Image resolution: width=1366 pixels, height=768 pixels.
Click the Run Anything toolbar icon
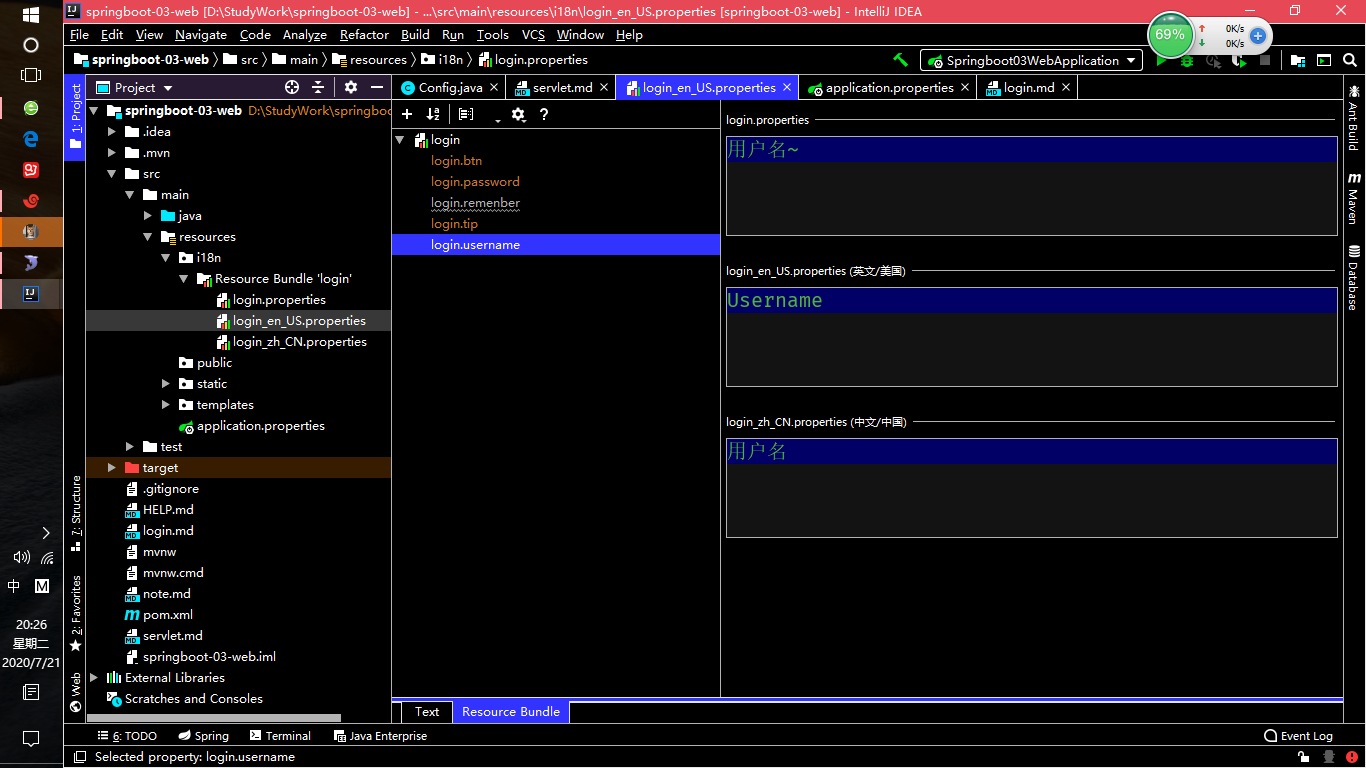(x=1324, y=60)
